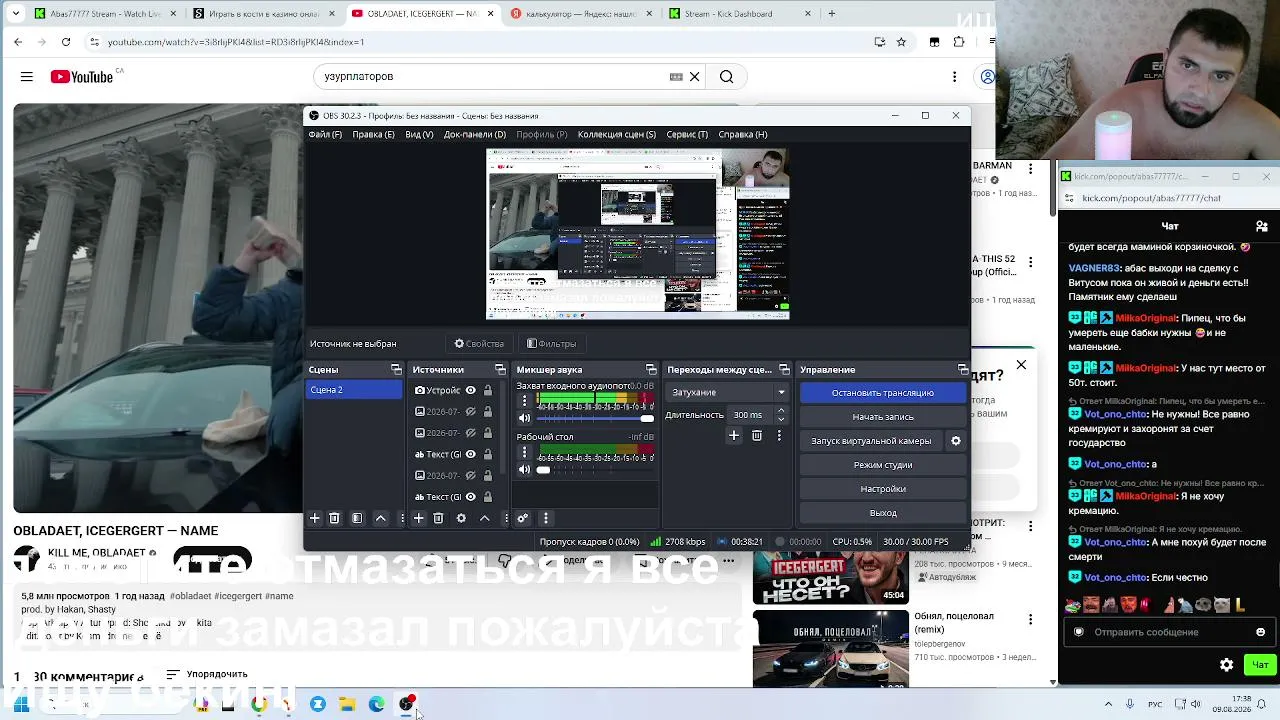Undock the Сцены panel
Image resolution: width=1280 pixels, height=720 pixels.
click(x=396, y=370)
